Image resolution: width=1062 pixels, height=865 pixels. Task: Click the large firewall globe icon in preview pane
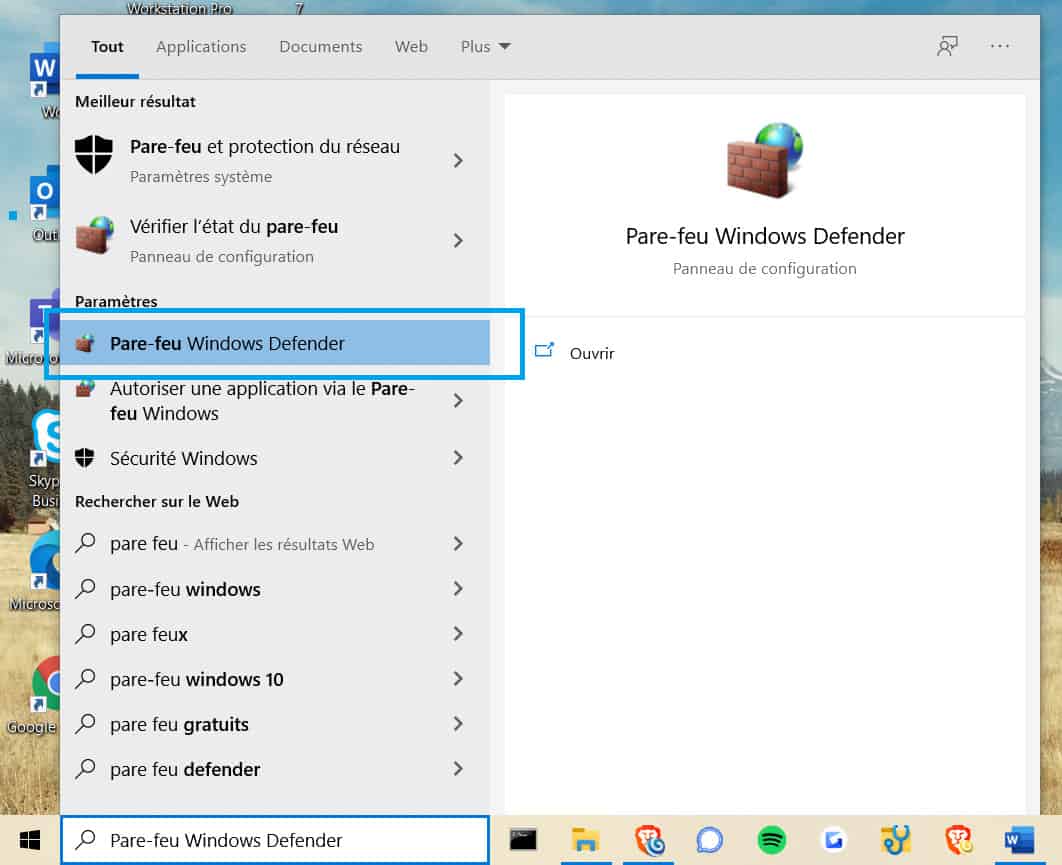click(x=765, y=160)
